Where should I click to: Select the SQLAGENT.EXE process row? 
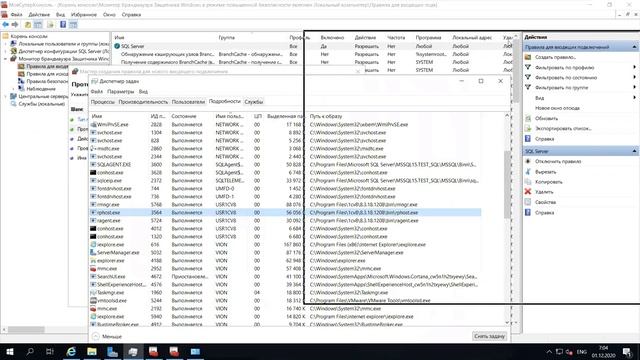(285, 164)
